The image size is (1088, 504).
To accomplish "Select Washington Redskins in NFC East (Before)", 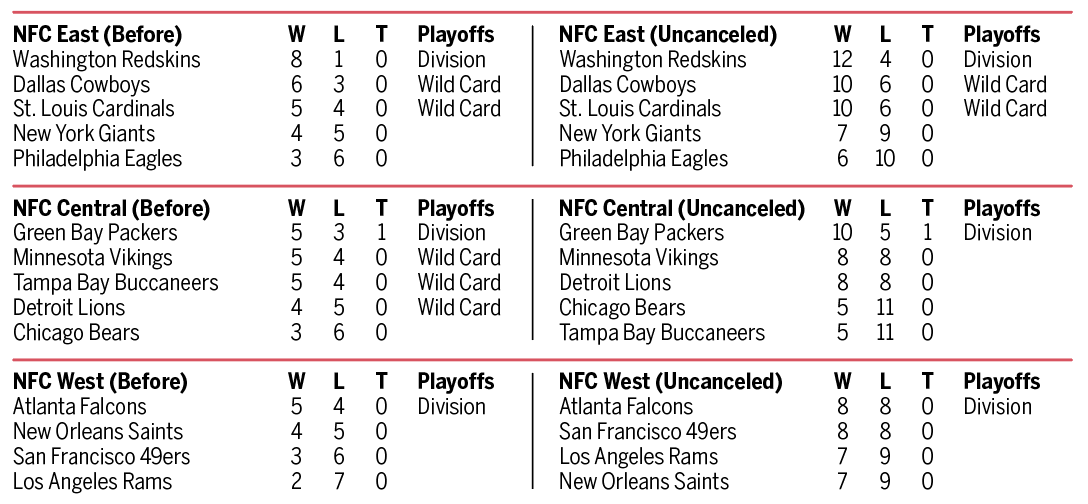I will click(x=106, y=59).
